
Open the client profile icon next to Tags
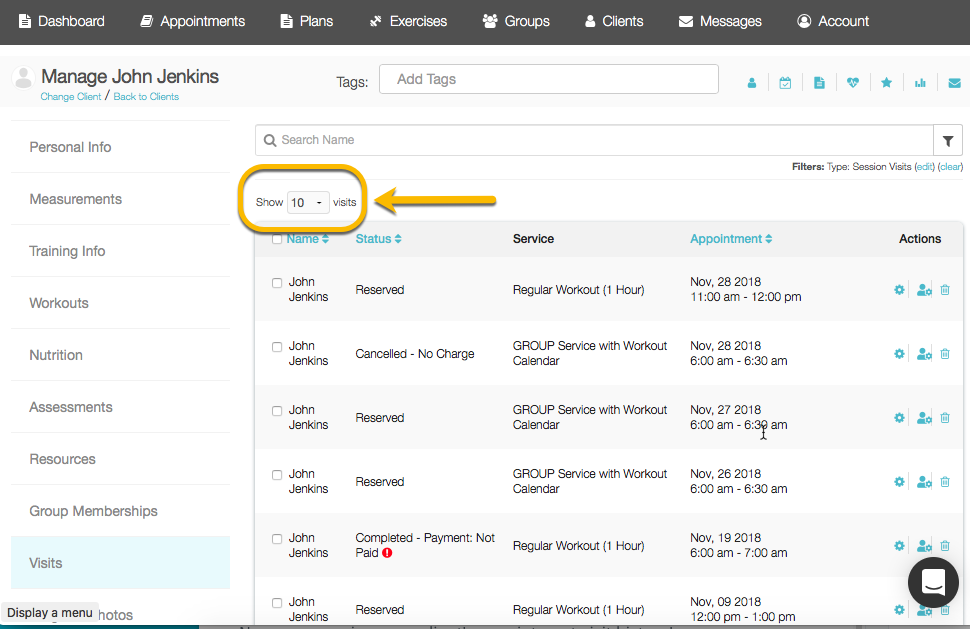752,82
